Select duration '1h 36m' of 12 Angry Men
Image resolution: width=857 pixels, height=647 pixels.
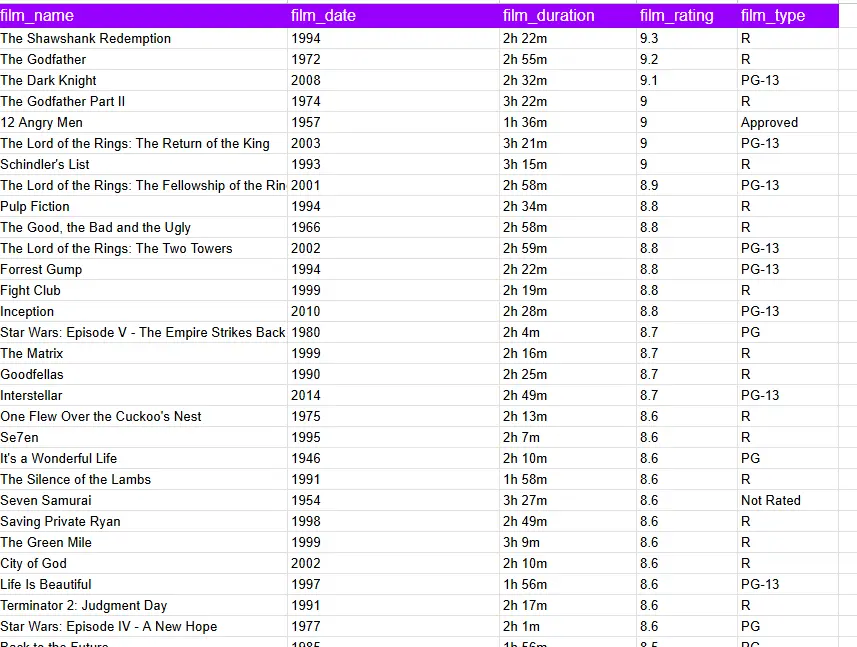(x=568, y=122)
